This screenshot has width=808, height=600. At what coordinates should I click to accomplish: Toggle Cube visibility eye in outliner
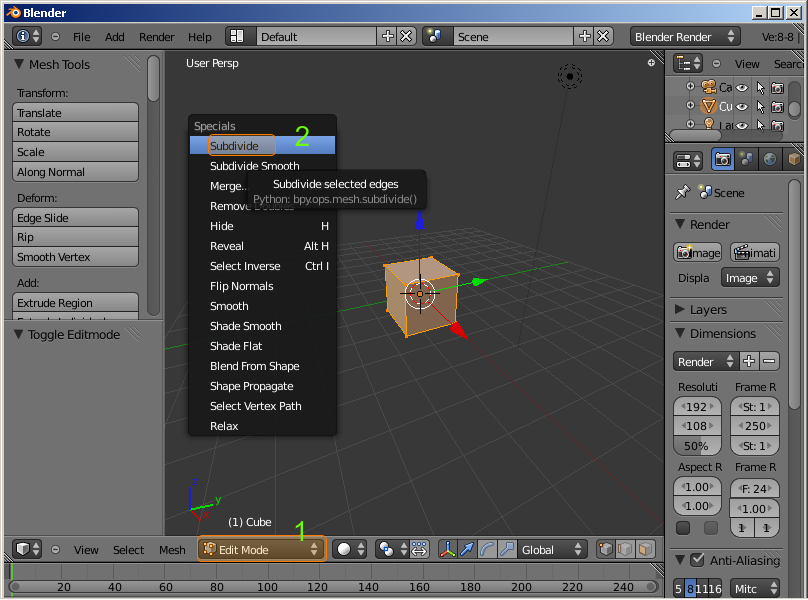(742, 107)
